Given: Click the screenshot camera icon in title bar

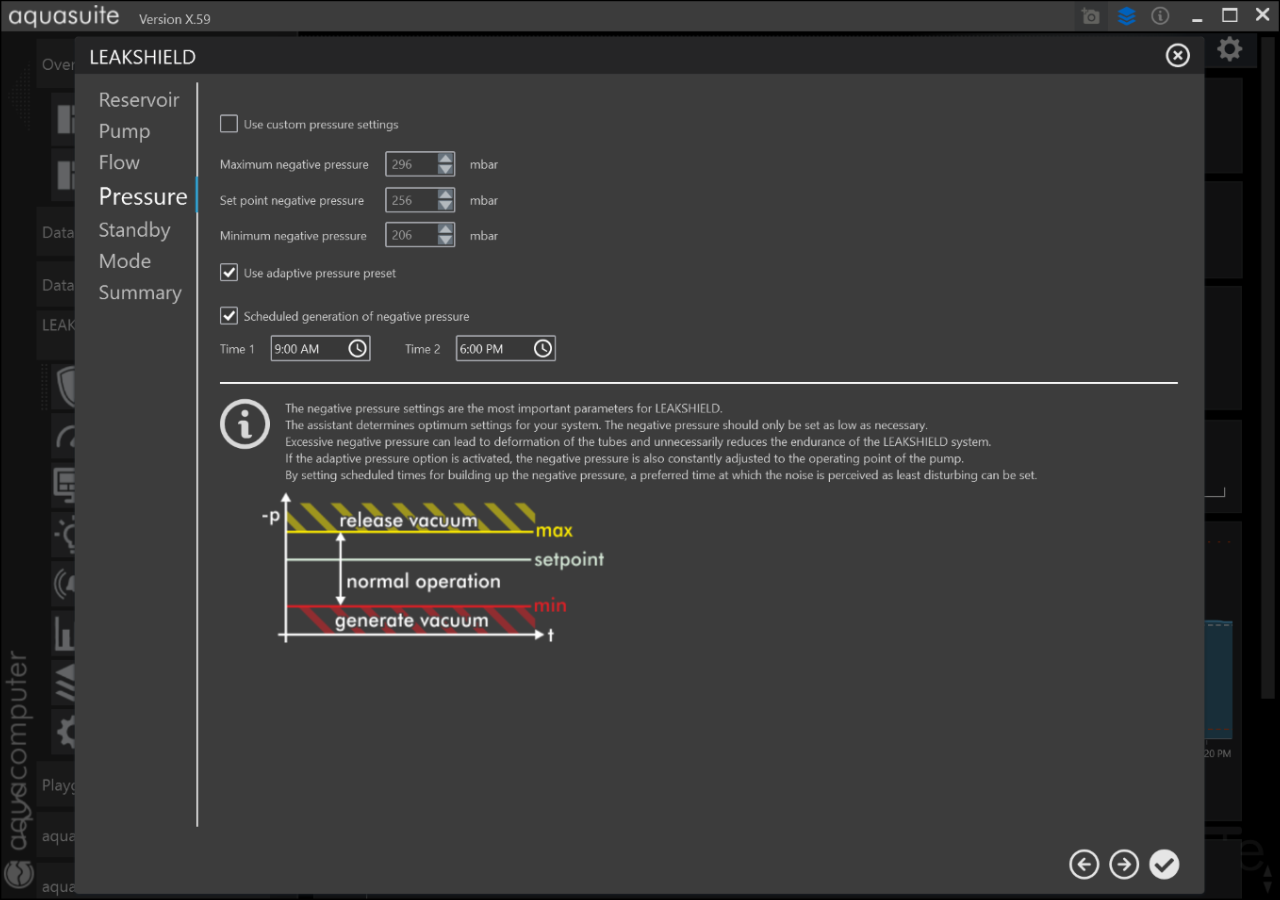Looking at the screenshot, I should 1091,17.
